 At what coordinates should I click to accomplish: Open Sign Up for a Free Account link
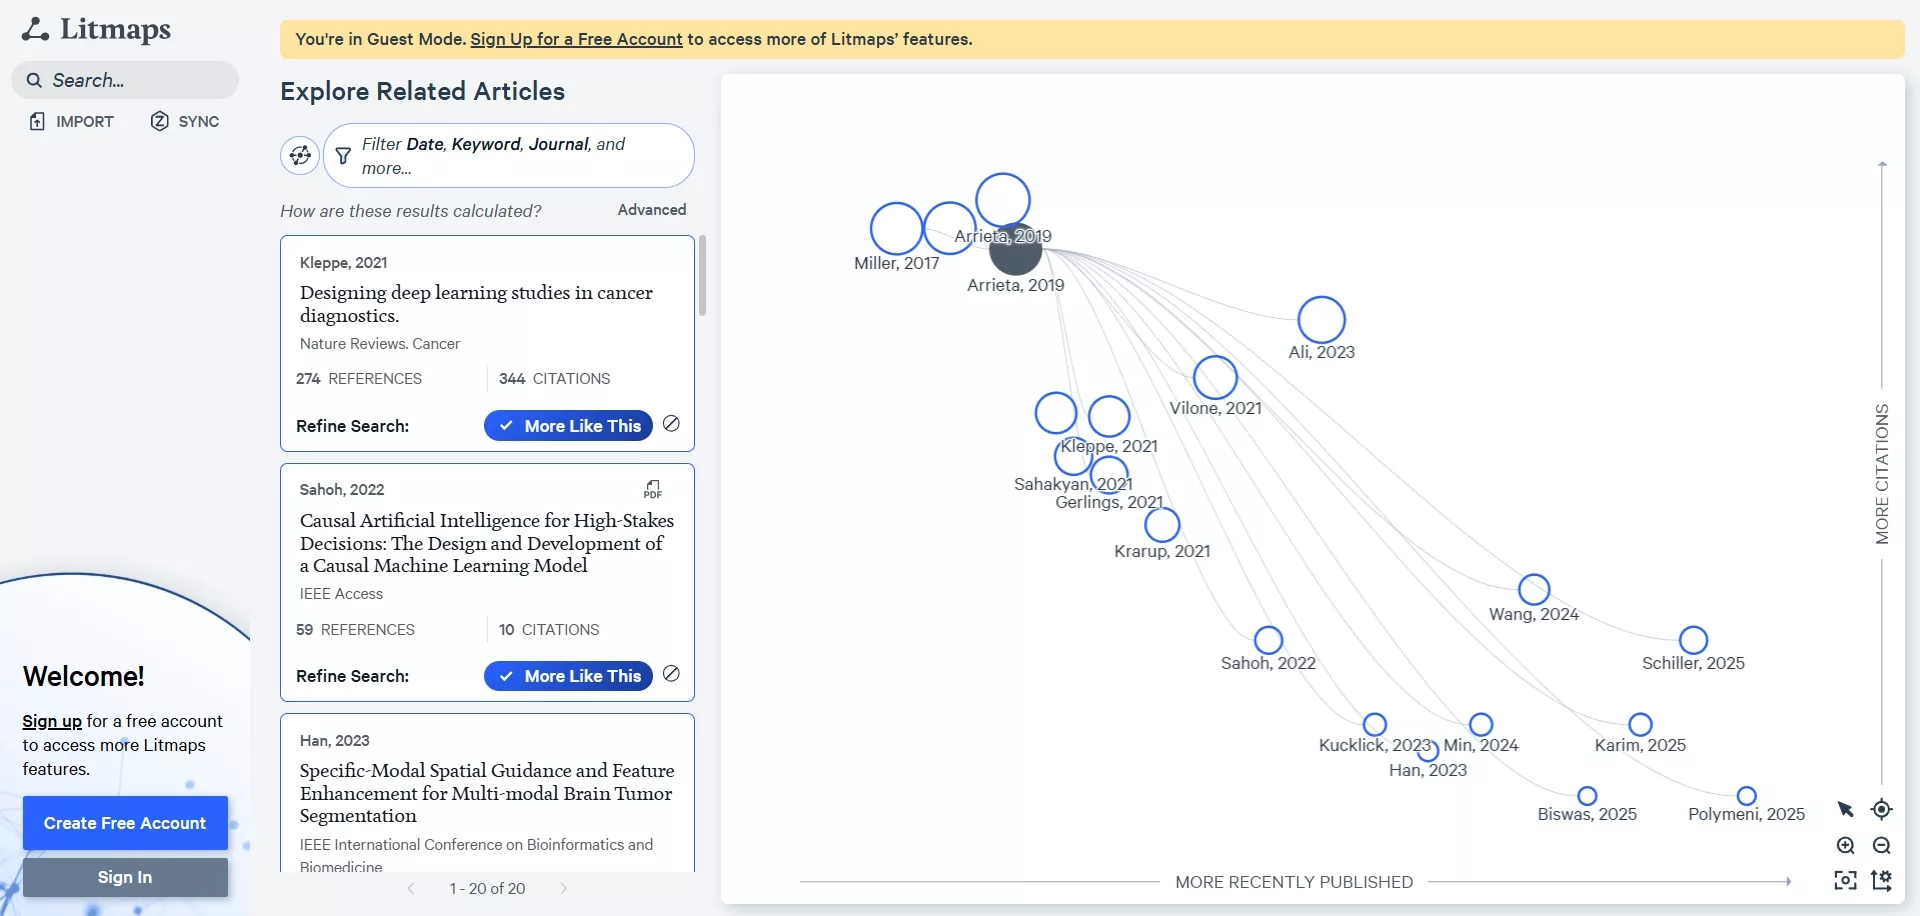(576, 39)
